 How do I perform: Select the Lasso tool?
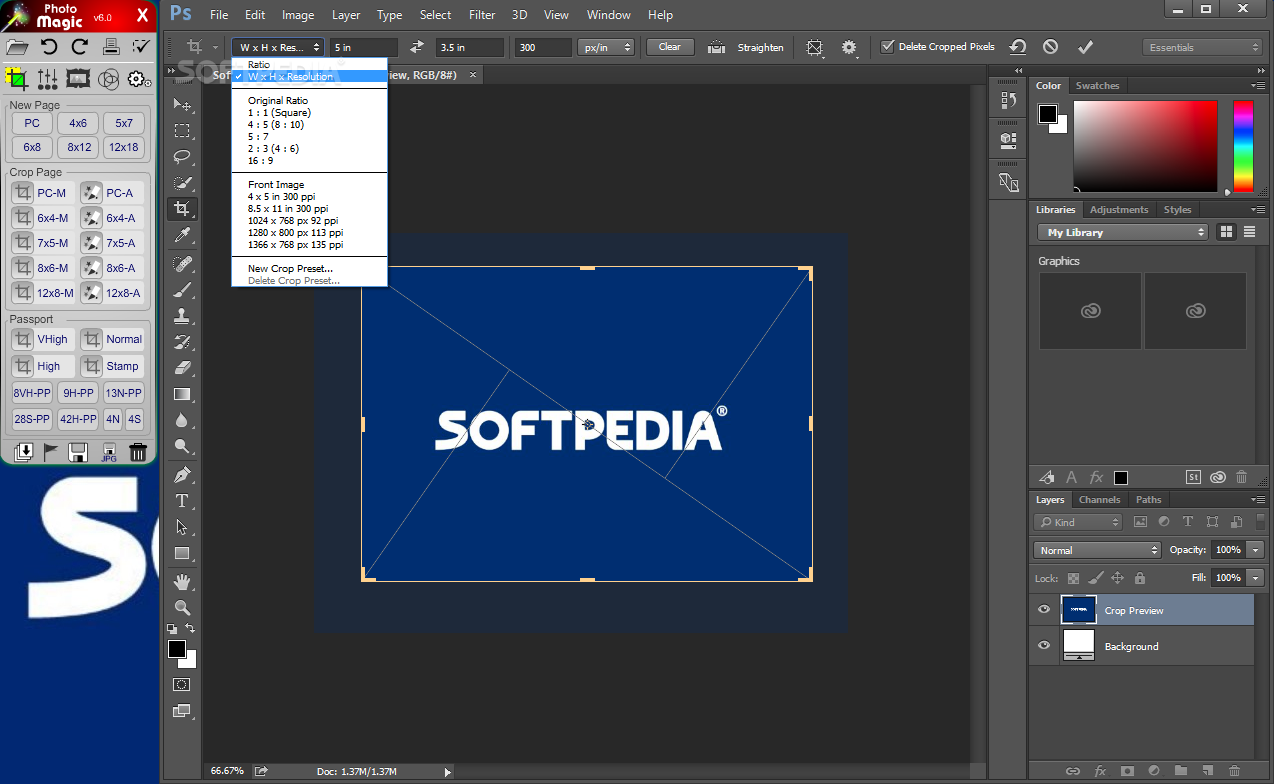182,157
